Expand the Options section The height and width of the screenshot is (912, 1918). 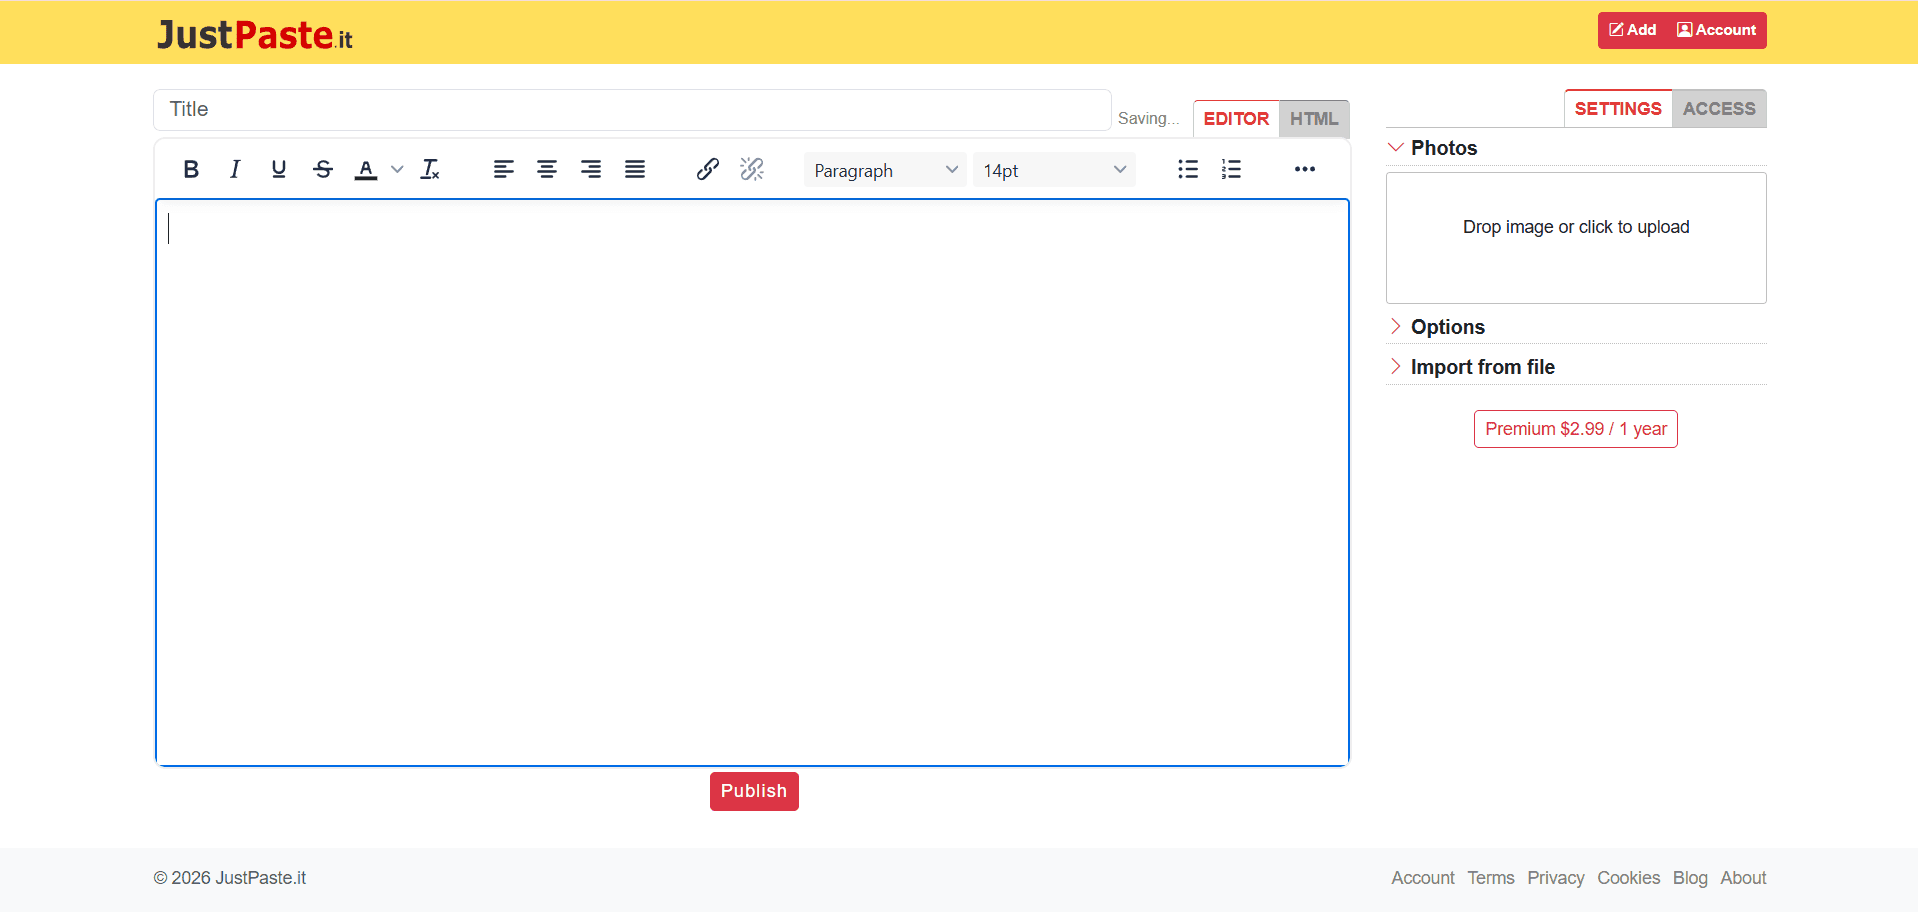(1447, 327)
